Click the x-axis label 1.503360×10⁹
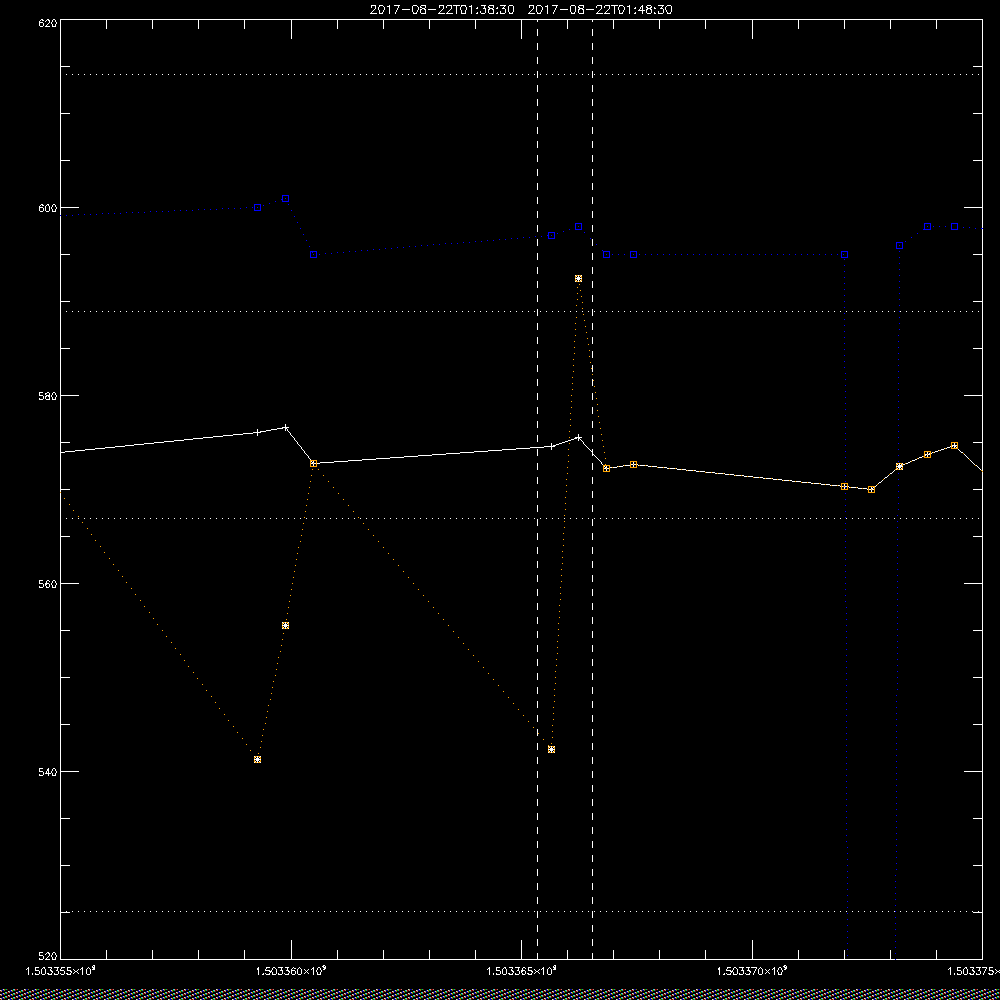Screen dimensions: 1000x1000 click(291, 972)
